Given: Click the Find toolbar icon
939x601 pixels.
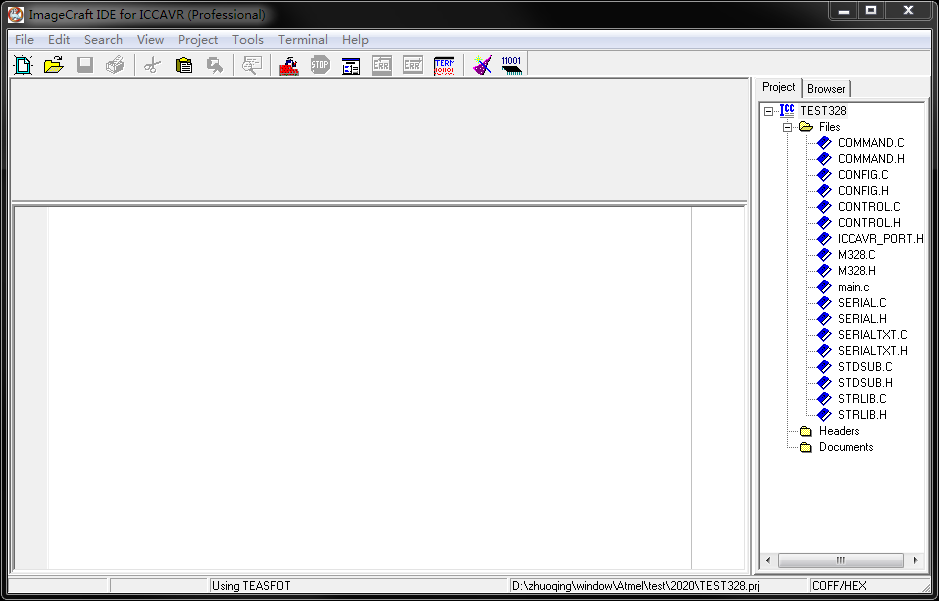Looking at the screenshot, I should tap(251, 64).
